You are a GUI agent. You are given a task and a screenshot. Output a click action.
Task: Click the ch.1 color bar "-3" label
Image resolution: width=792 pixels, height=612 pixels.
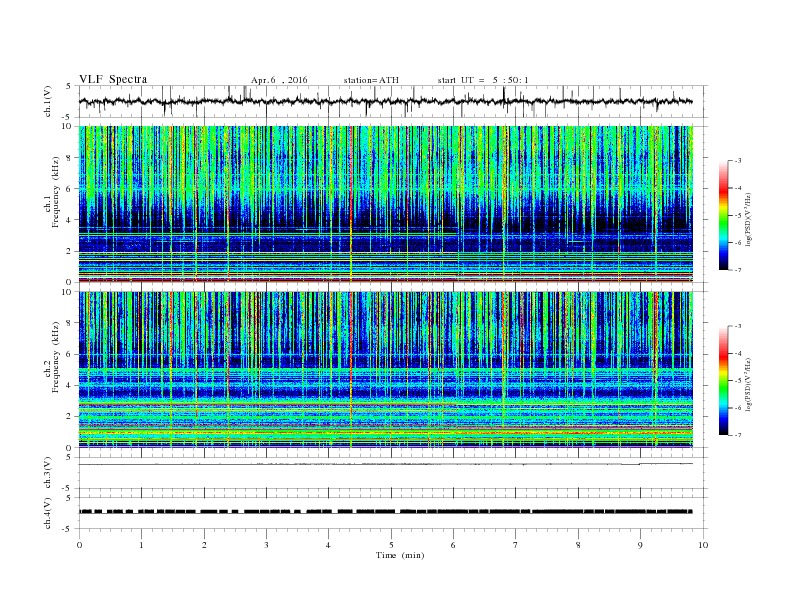pos(738,161)
